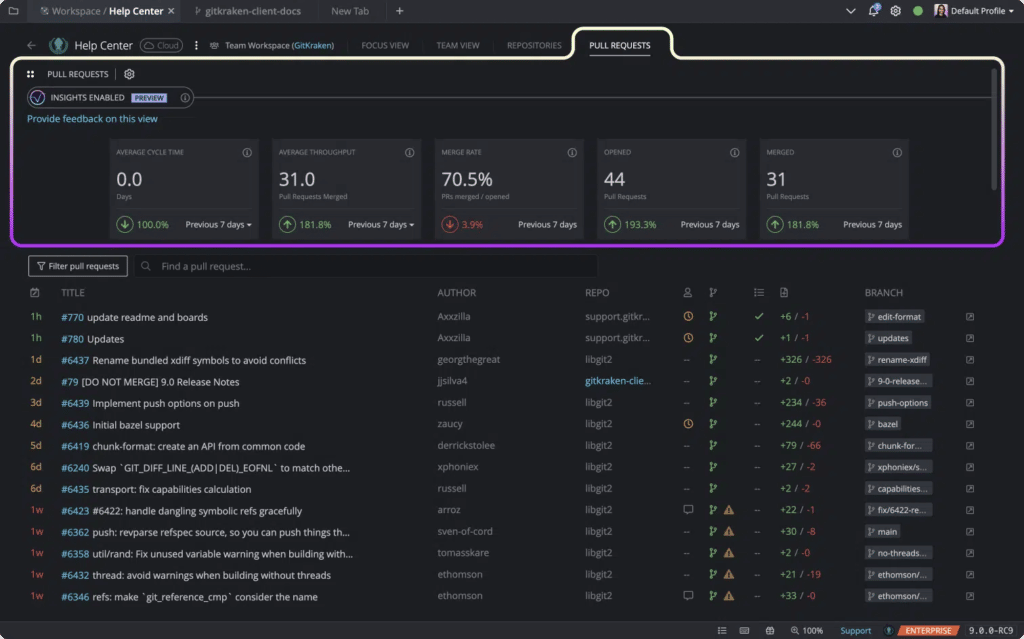Viewport: 1024px width, 639px height.
Task: Click the Cloud badge beside Help Center
Action: point(161,46)
